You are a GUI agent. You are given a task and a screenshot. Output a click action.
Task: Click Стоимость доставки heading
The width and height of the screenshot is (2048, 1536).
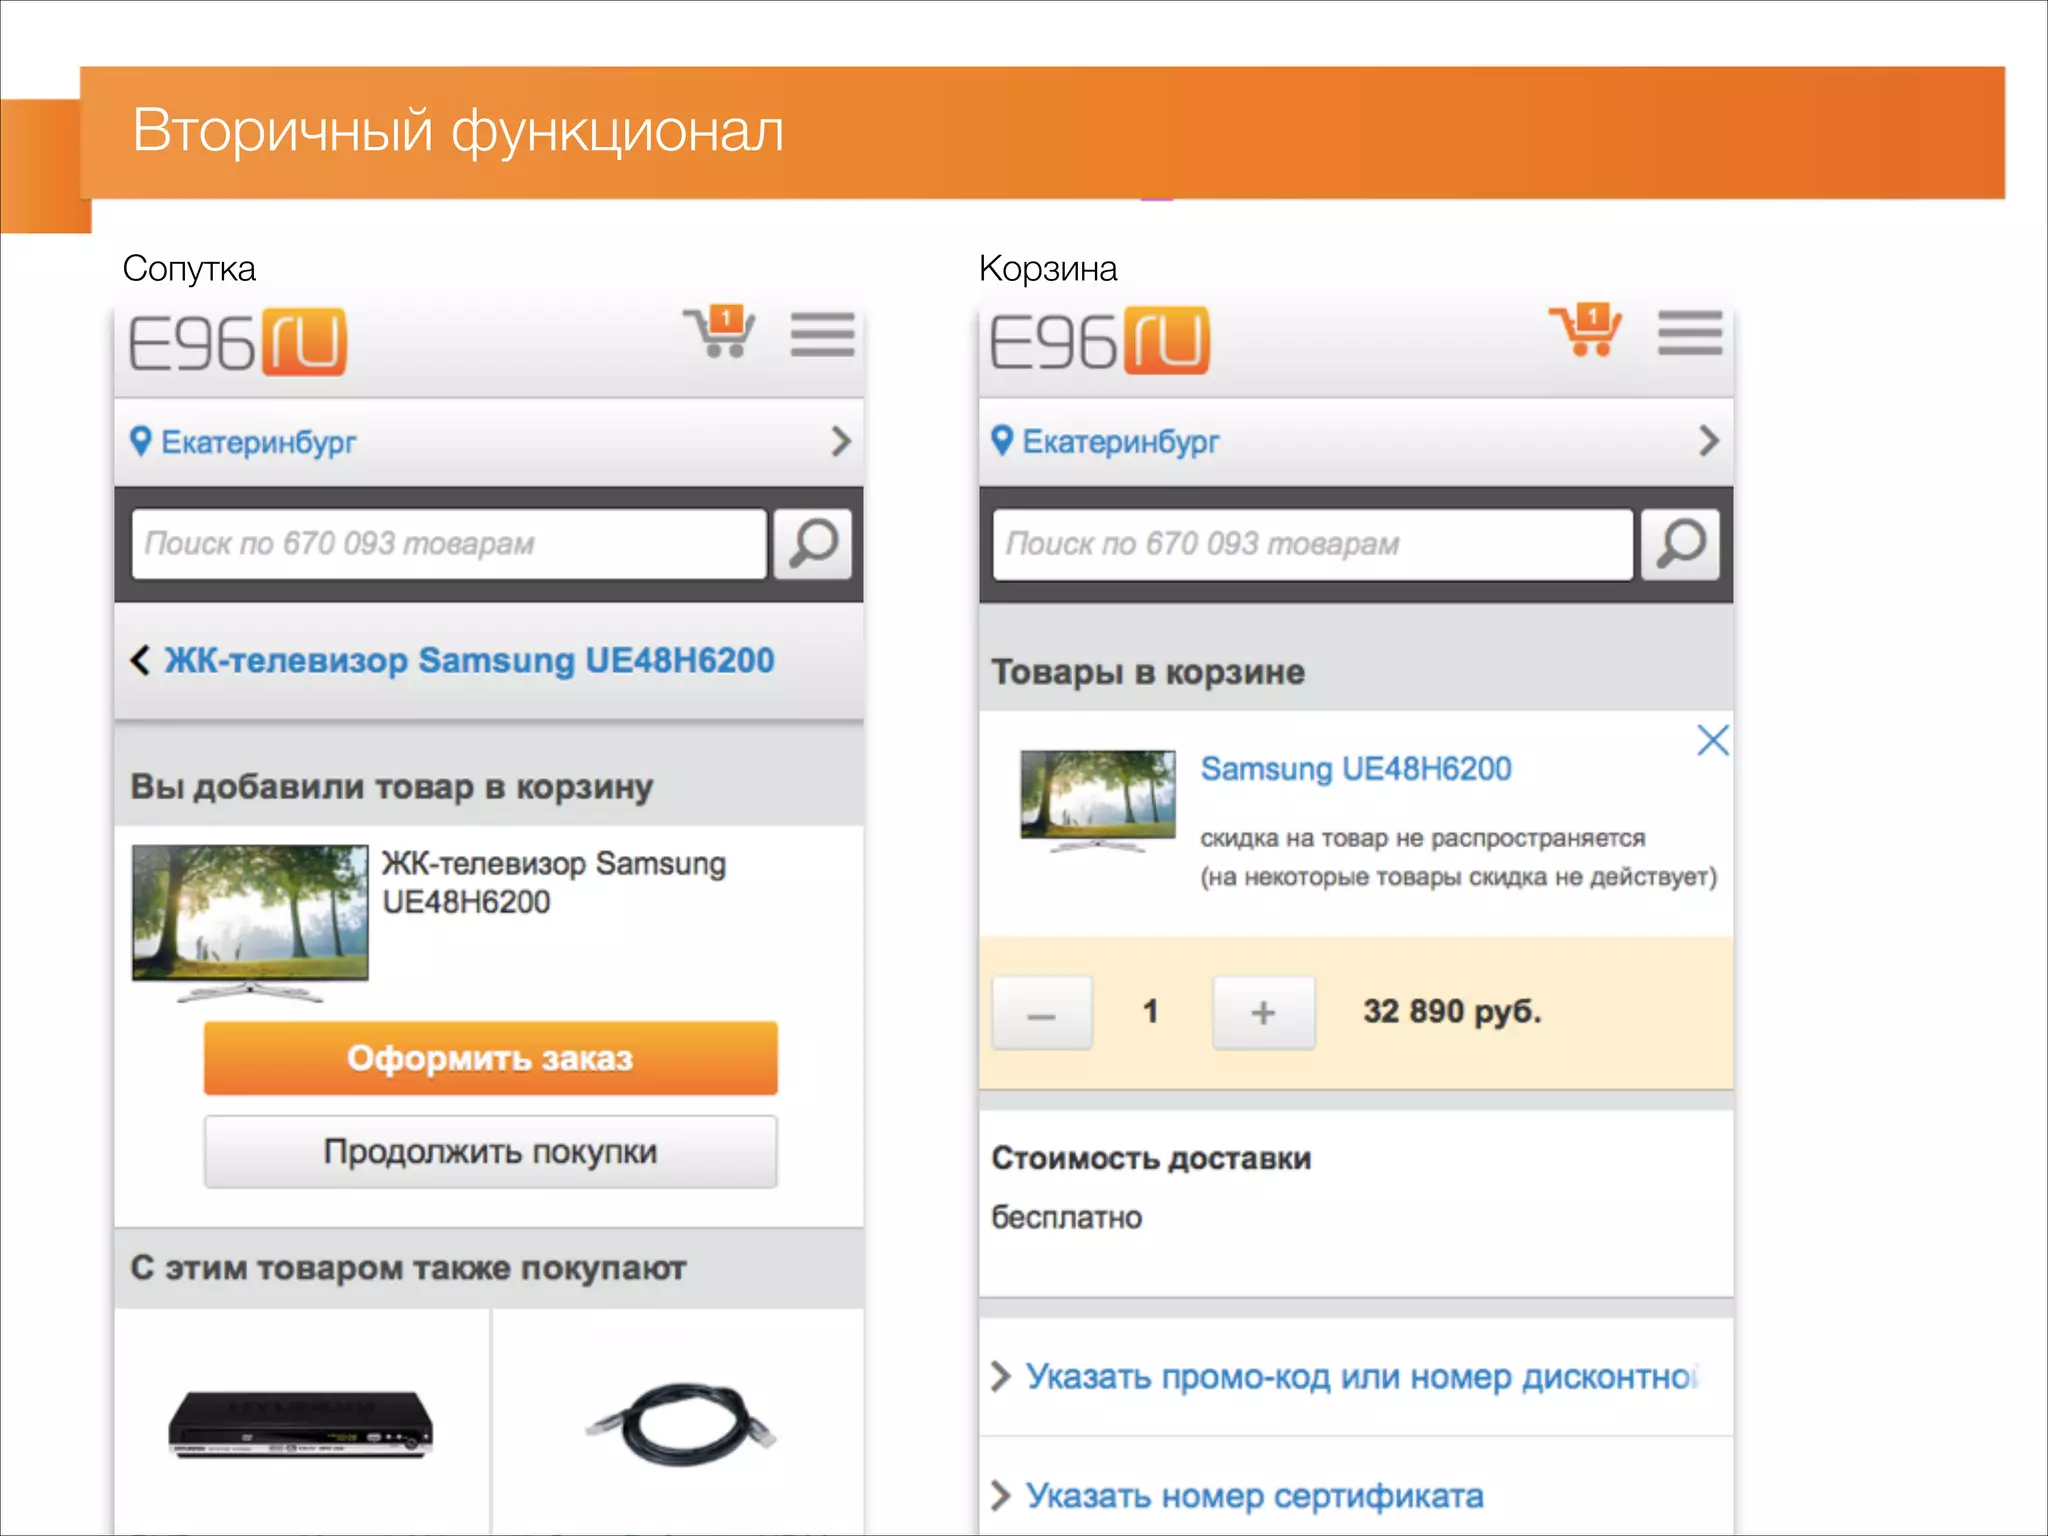1151,1158
